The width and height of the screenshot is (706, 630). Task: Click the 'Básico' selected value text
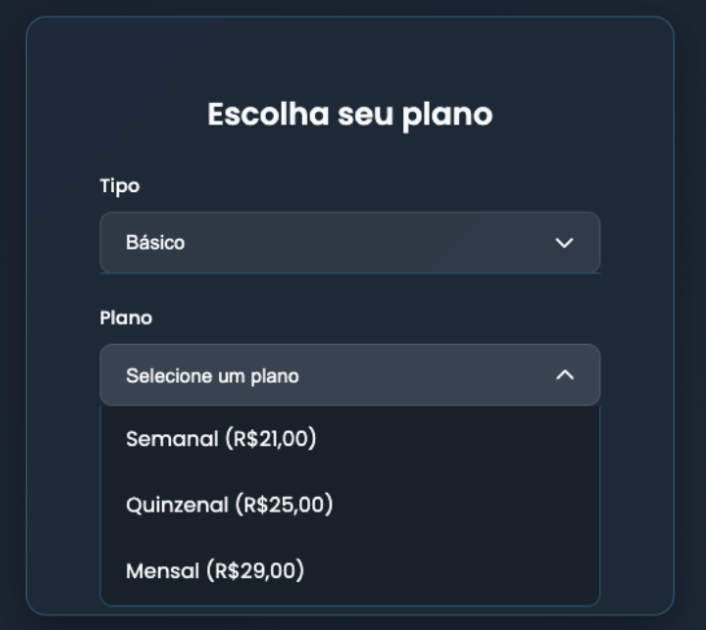click(x=155, y=243)
